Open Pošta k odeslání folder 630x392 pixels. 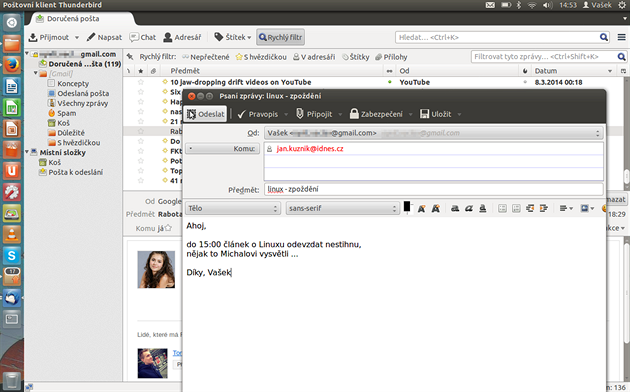(x=71, y=172)
